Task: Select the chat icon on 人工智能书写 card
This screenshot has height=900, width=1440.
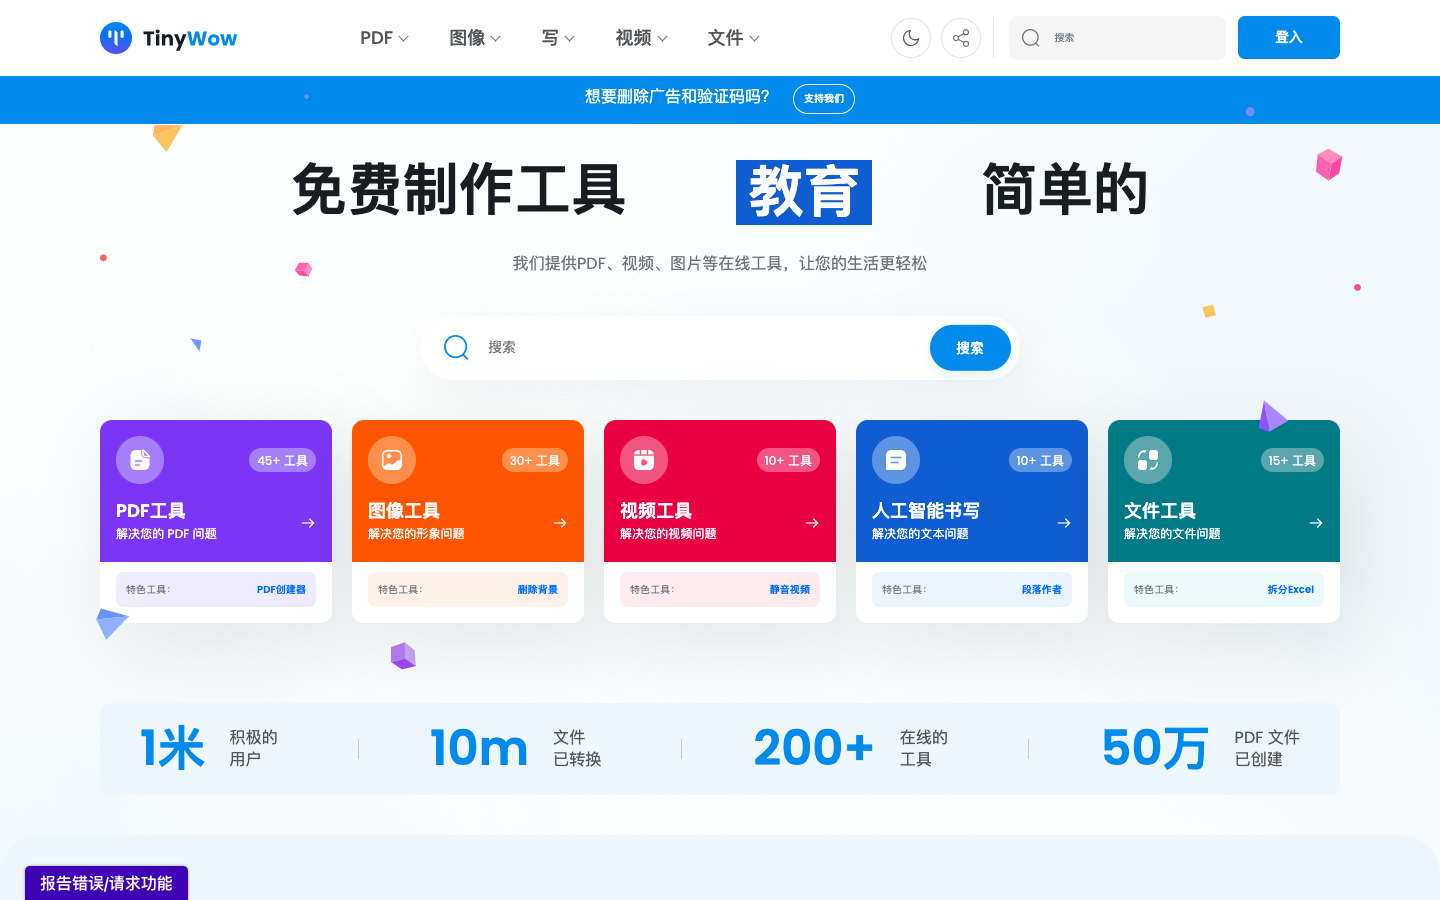Action: point(895,460)
